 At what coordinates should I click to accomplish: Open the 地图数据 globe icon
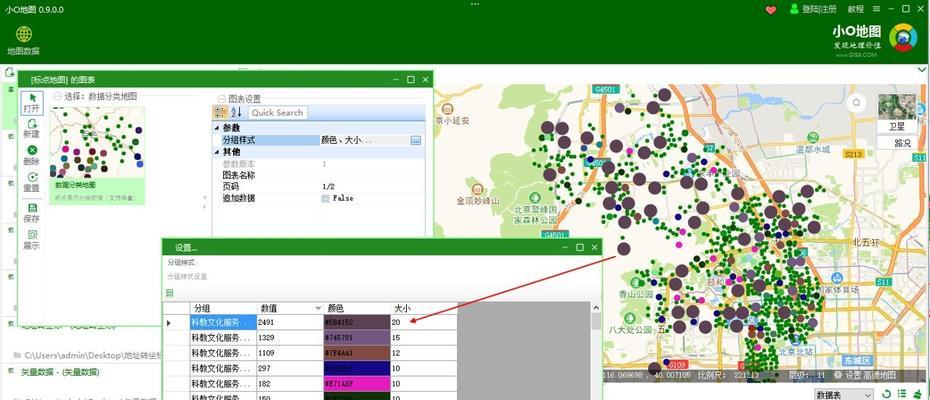click(24, 34)
